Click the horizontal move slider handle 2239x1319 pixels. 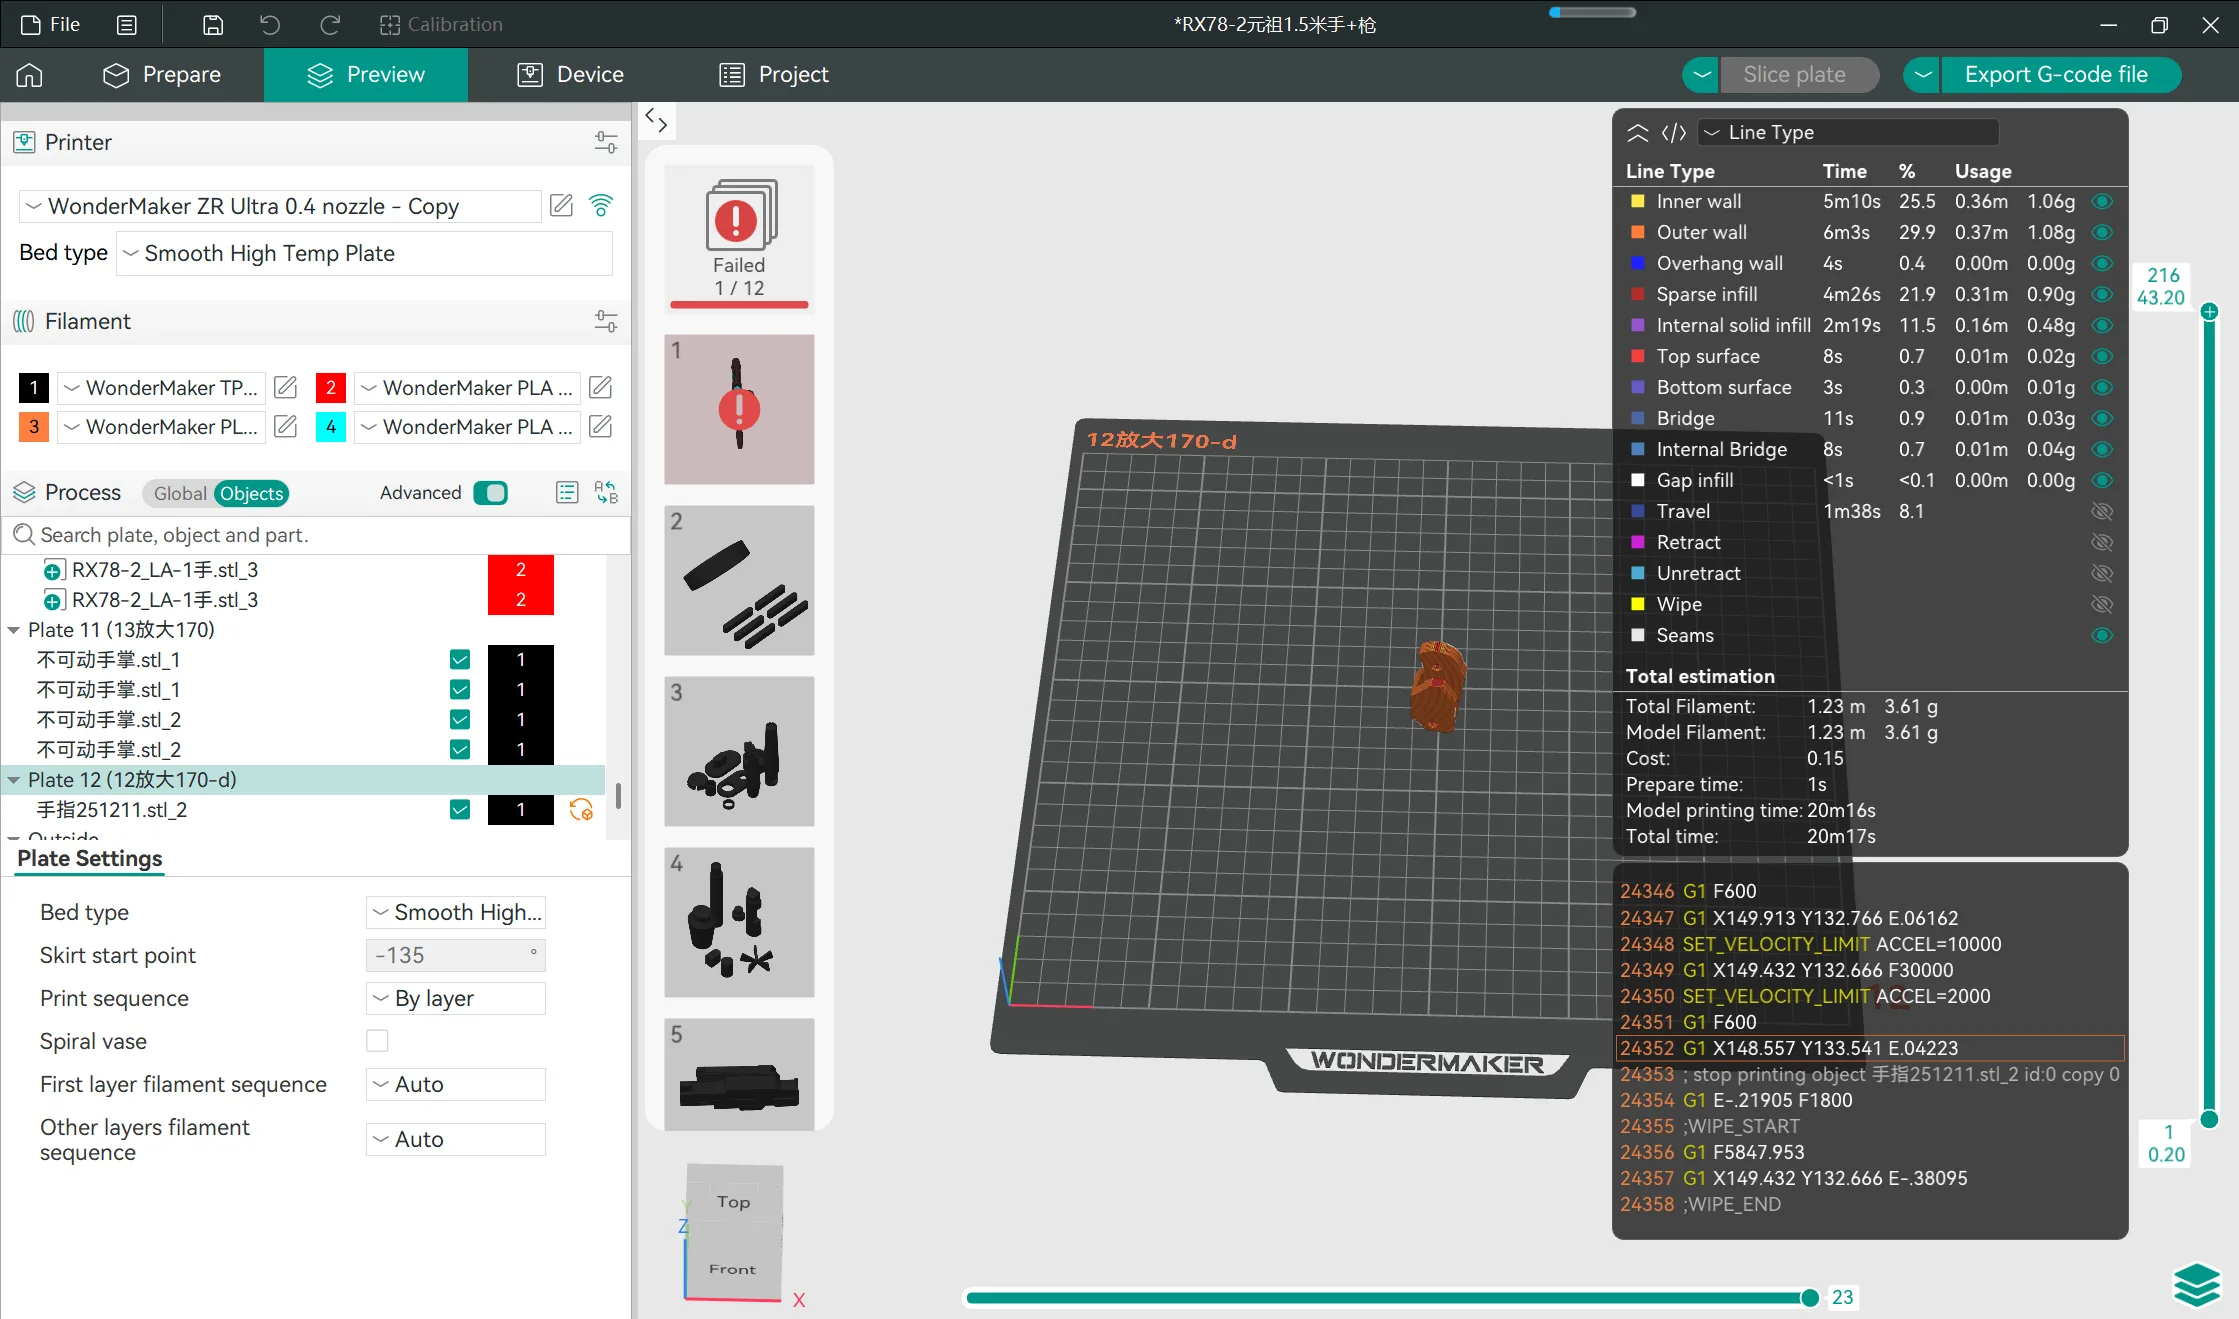tap(1810, 1298)
